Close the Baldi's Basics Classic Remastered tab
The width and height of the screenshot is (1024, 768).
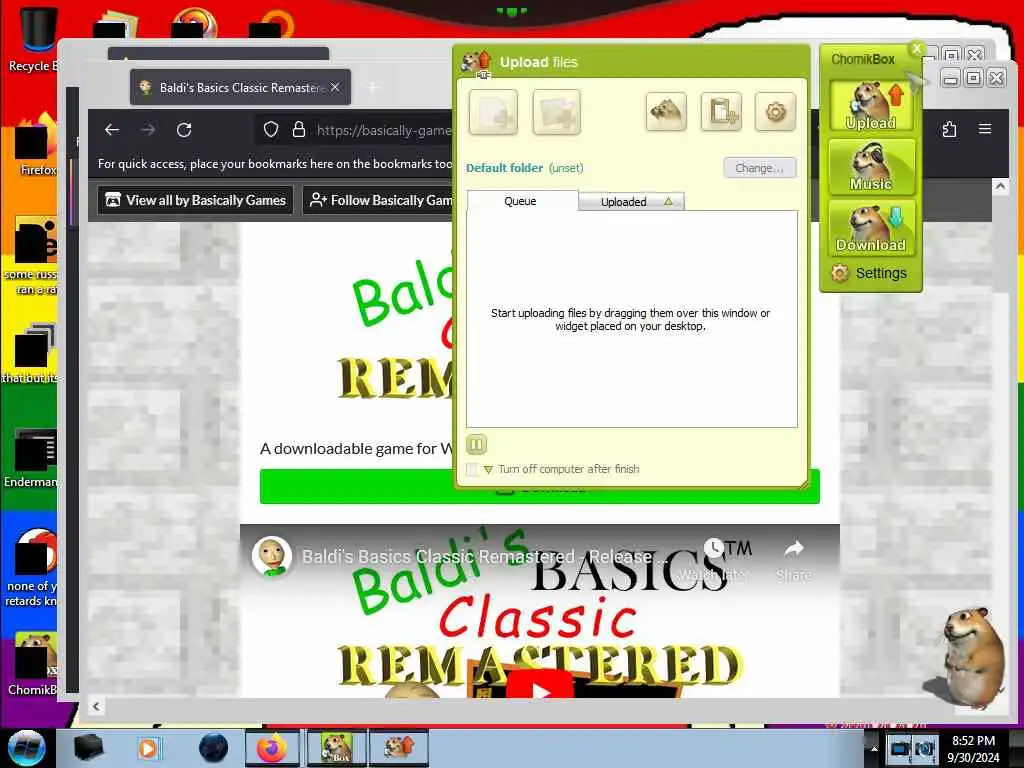335,87
